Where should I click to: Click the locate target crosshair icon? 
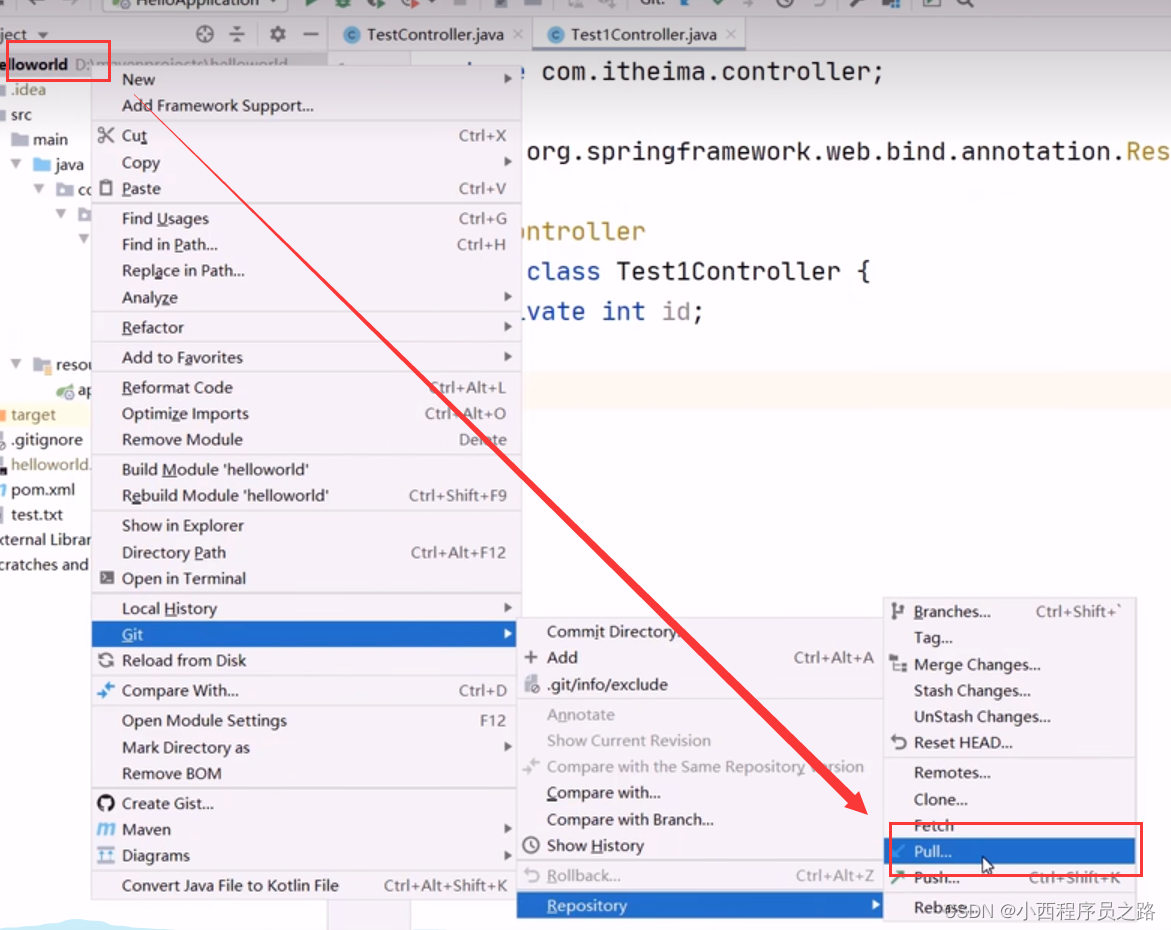coord(205,34)
